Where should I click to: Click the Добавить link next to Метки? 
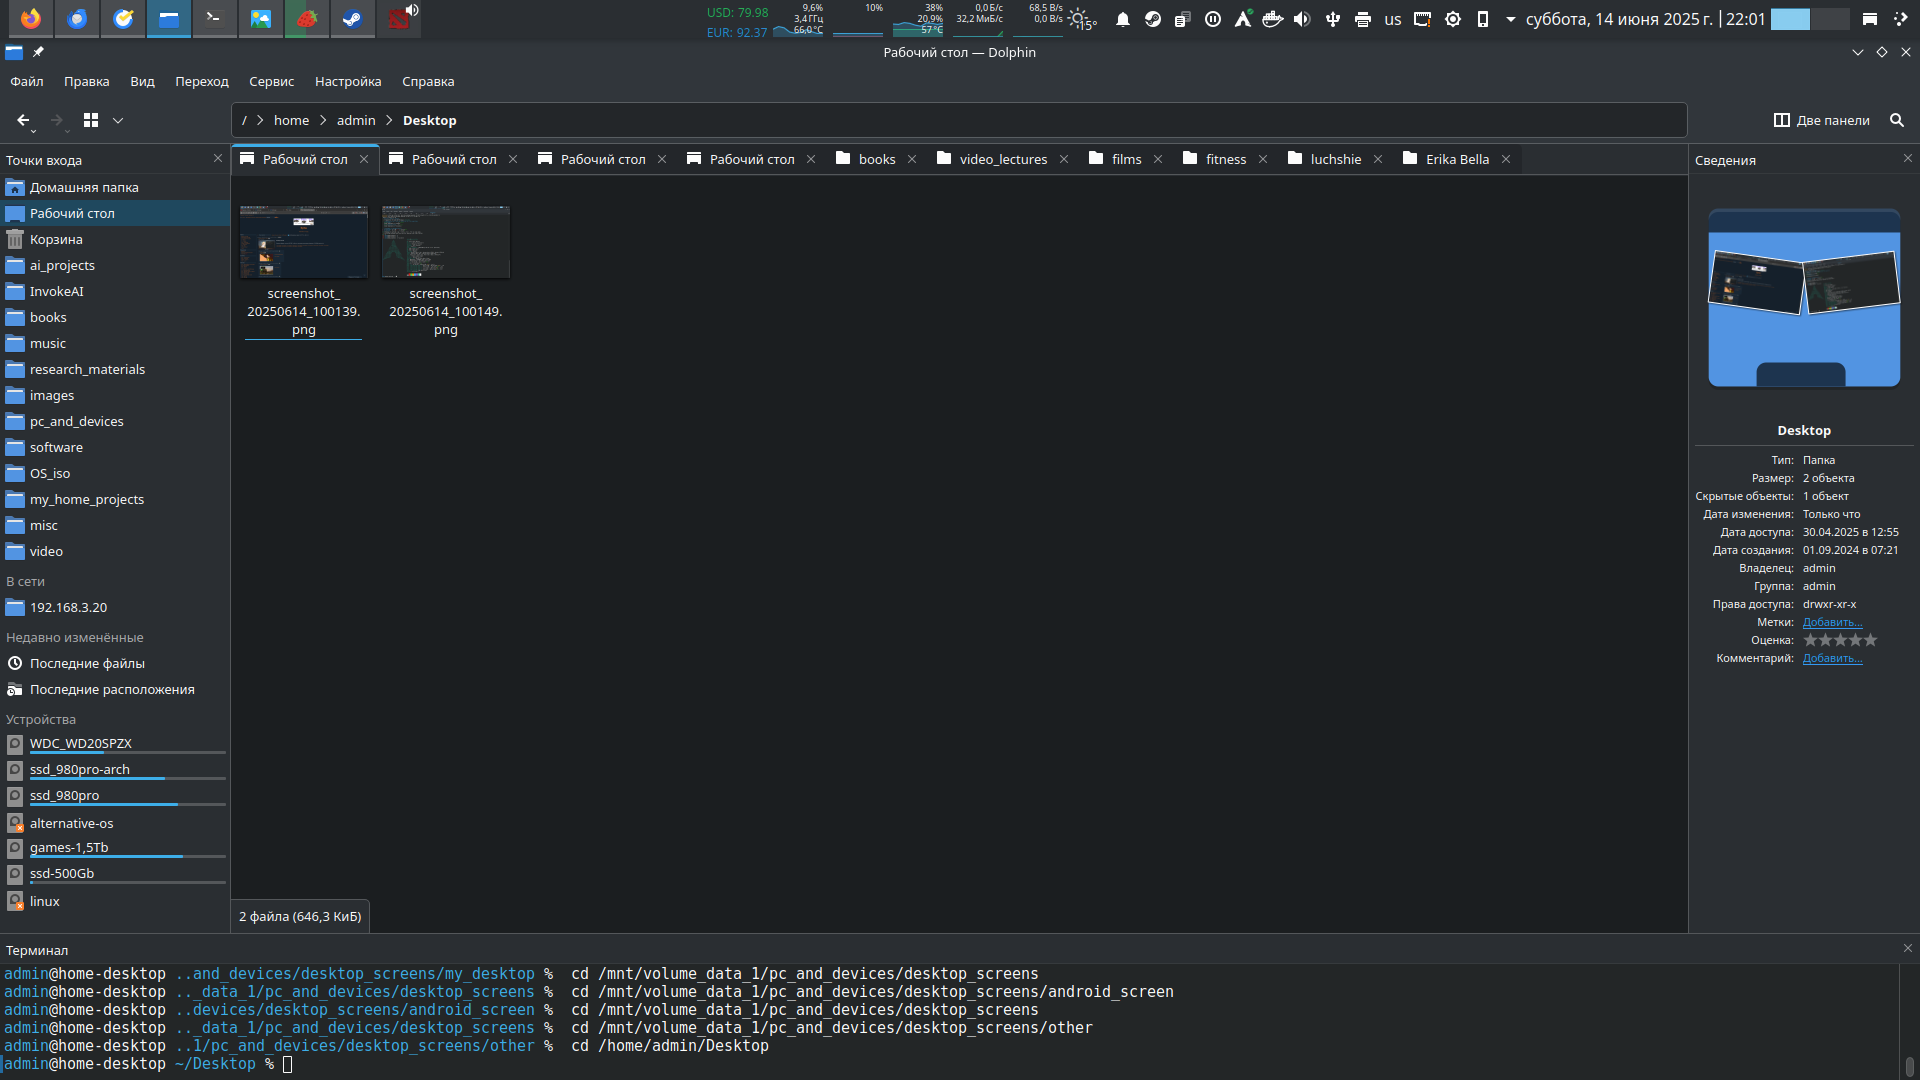(x=1832, y=622)
